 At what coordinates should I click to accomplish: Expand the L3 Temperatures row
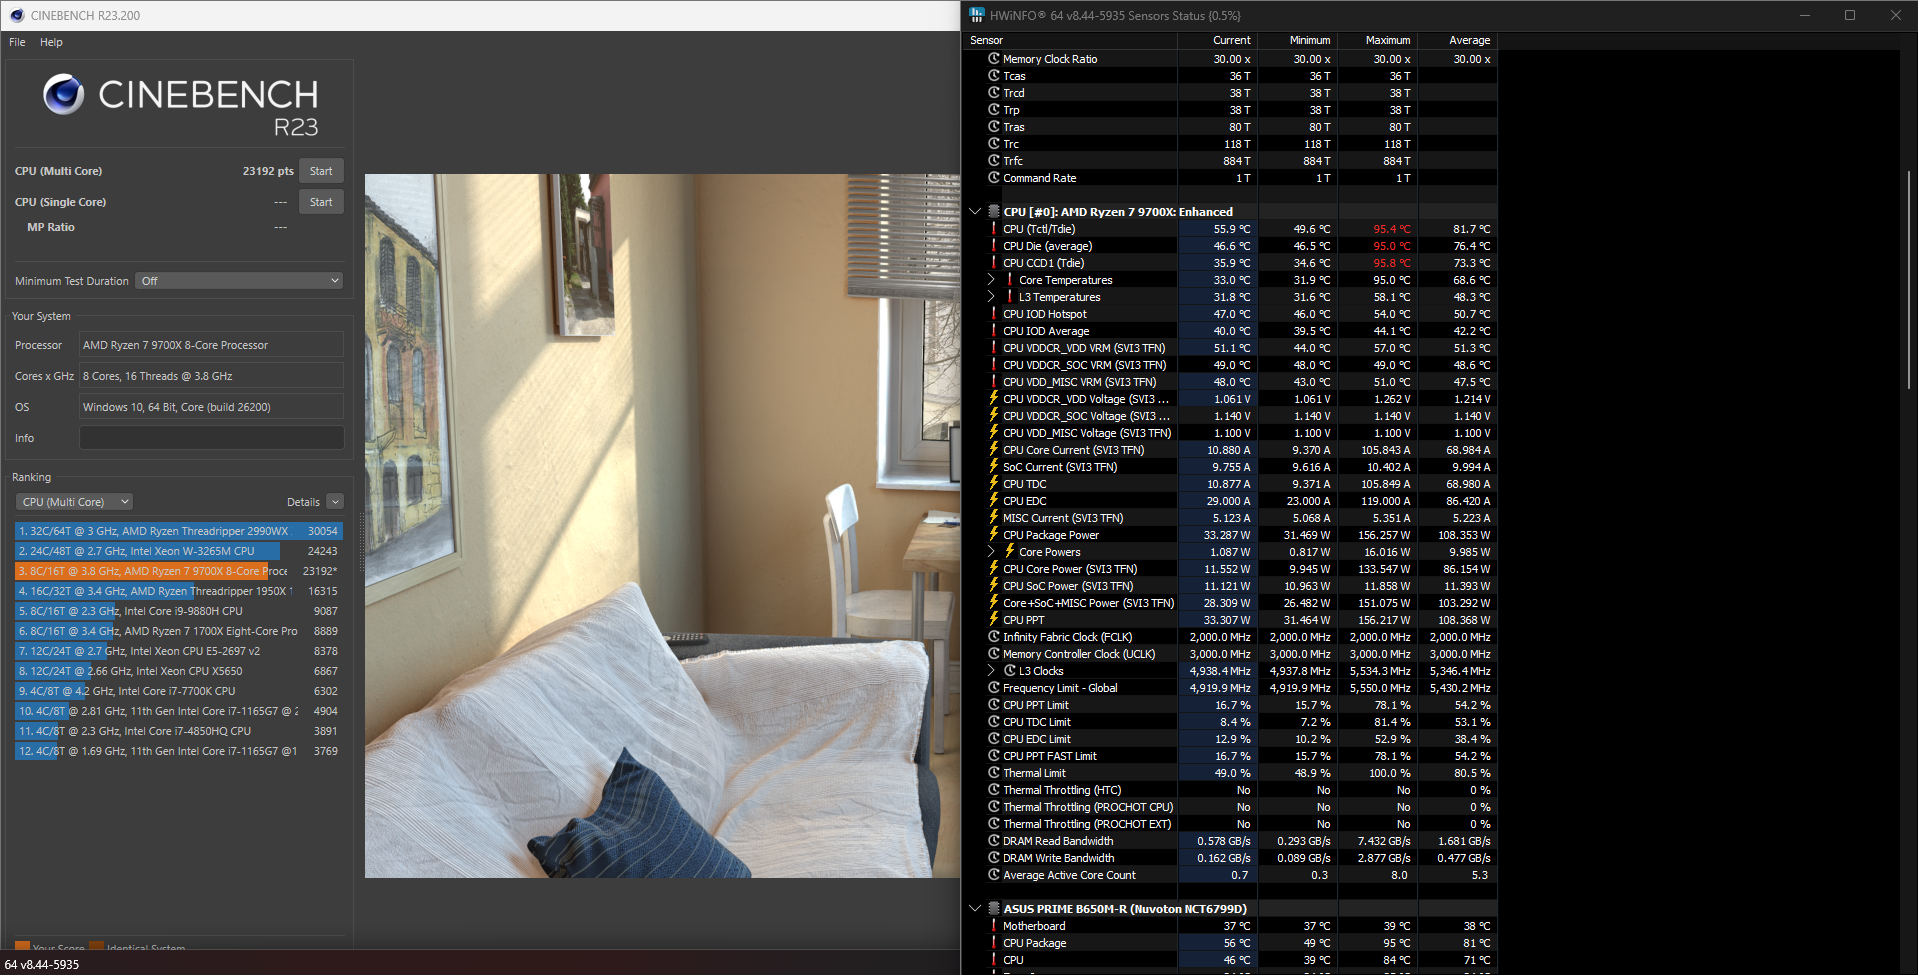coord(991,297)
